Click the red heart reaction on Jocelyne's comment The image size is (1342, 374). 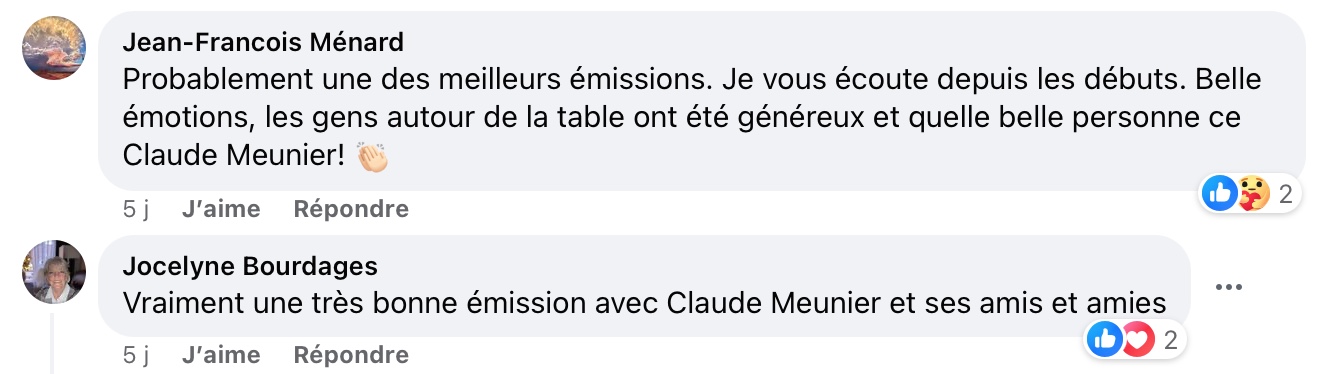coord(1138,341)
